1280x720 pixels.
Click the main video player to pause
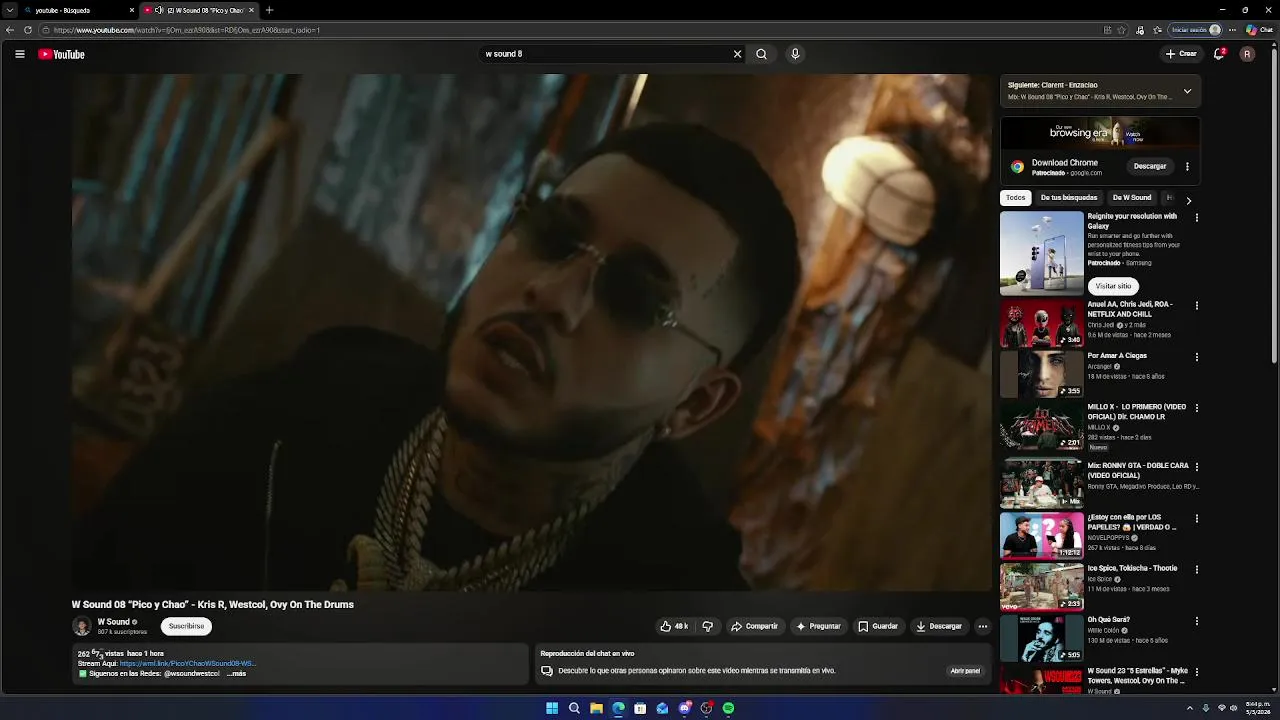[531, 332]
